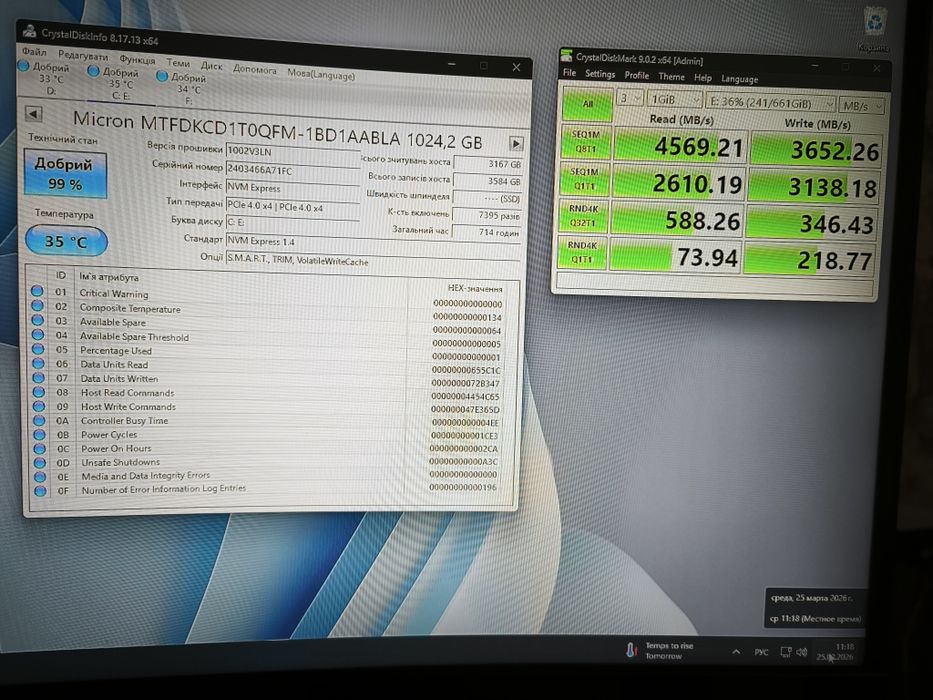933x700 pixels.
Task: Run the SEQ1M Q1T1 test
Action: 584,179
